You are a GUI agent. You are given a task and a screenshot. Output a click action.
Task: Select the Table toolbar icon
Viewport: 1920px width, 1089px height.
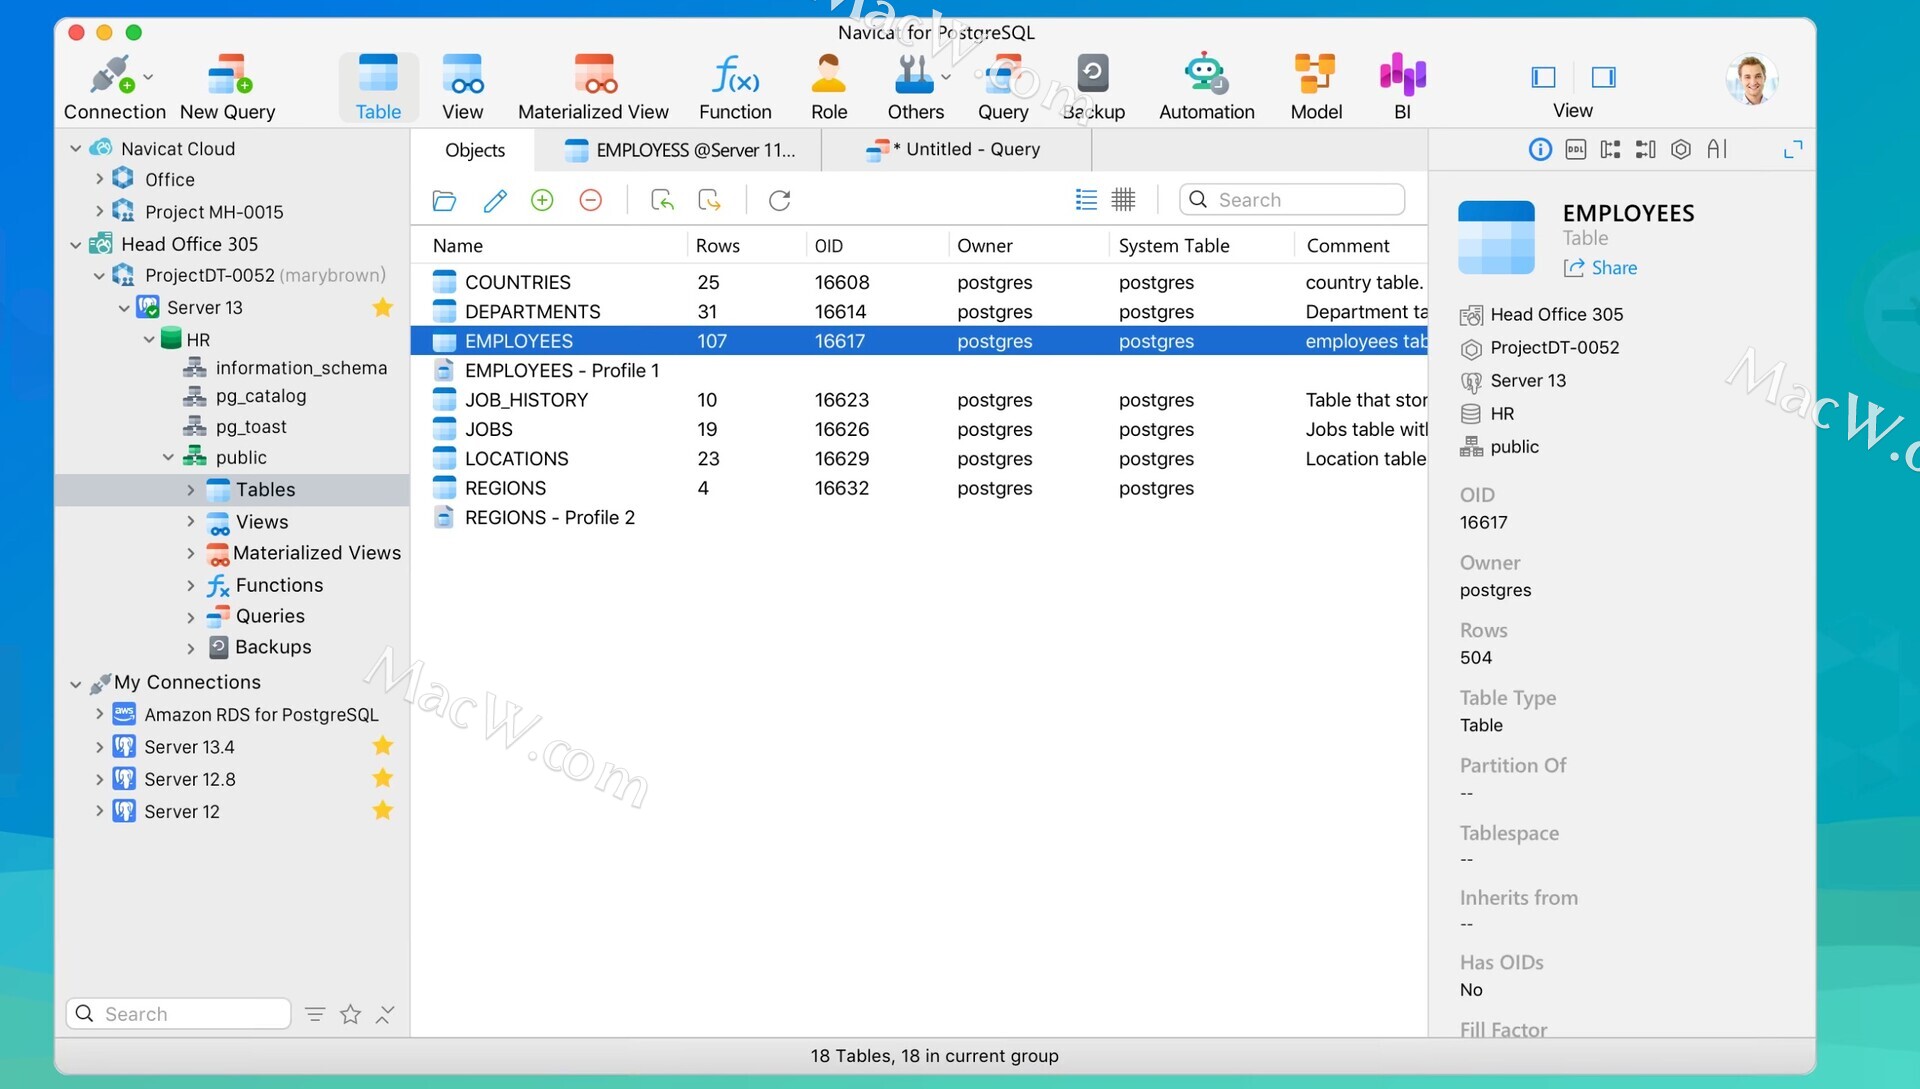pyautogui.click(x=378, y=88)
